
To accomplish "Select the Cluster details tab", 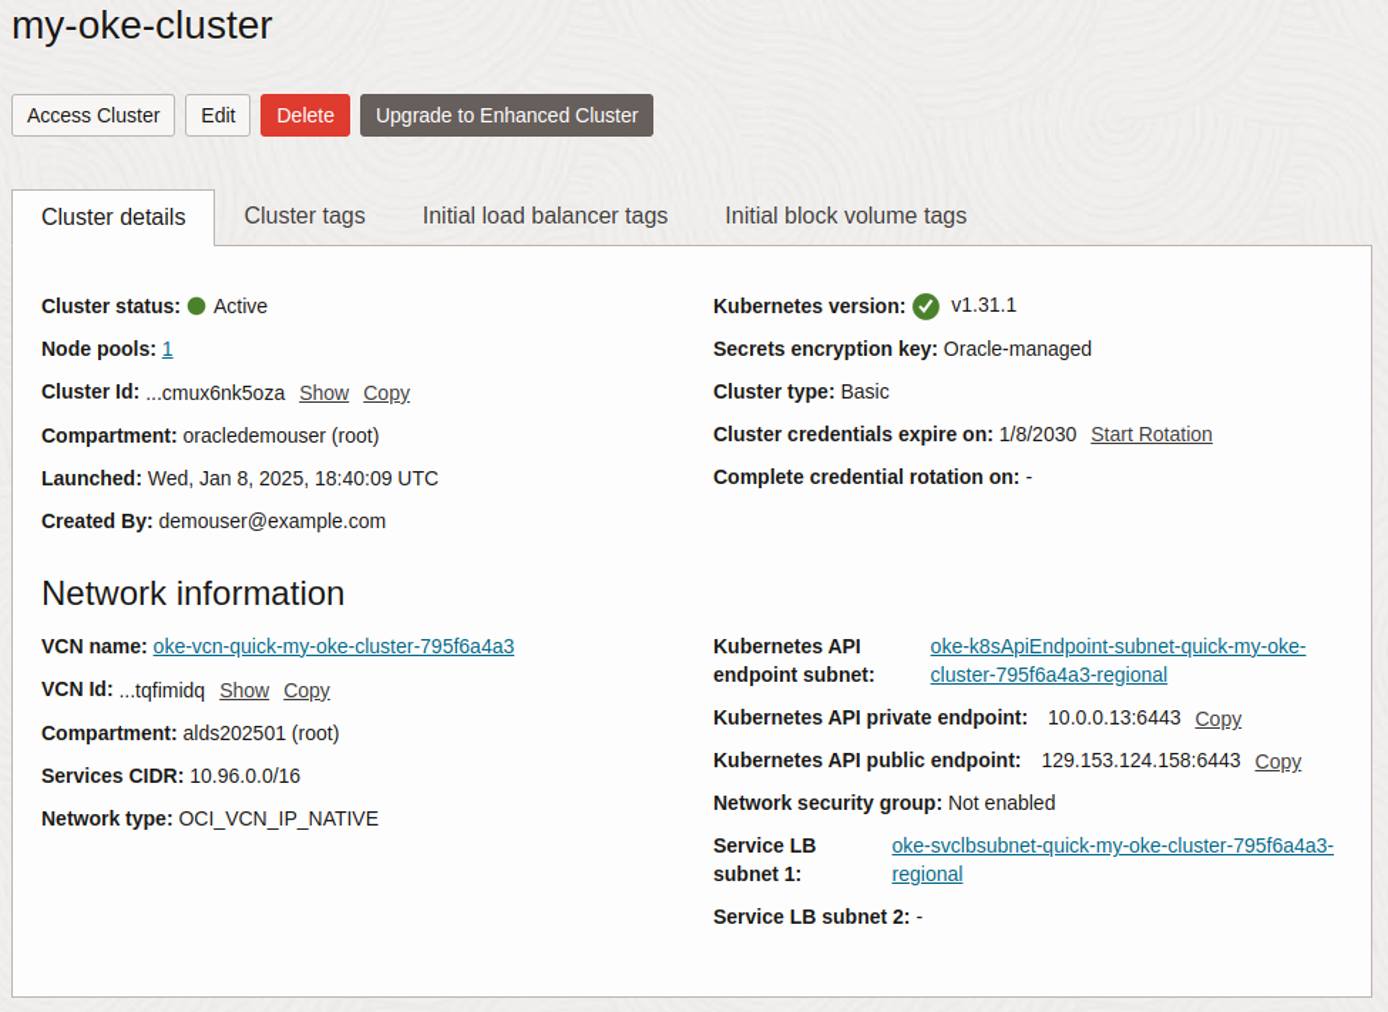I will 113,217.
